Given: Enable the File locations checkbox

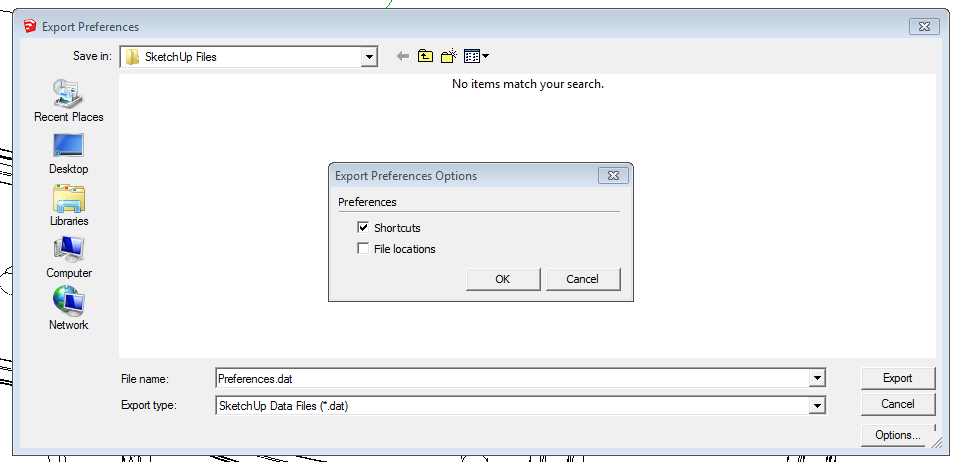Looking at the screenshot, I should 363,248.
